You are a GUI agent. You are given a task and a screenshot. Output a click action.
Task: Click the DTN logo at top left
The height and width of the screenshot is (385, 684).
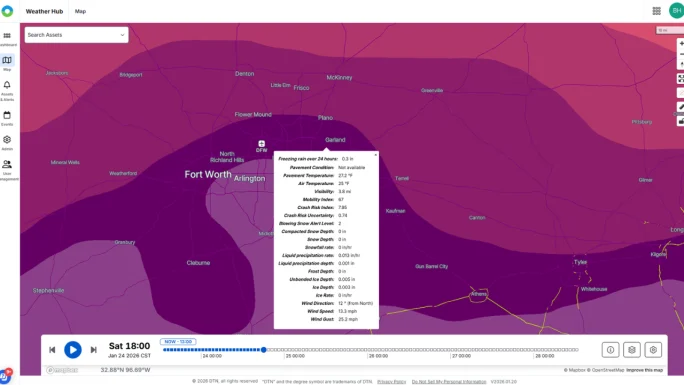coord(7,11)
